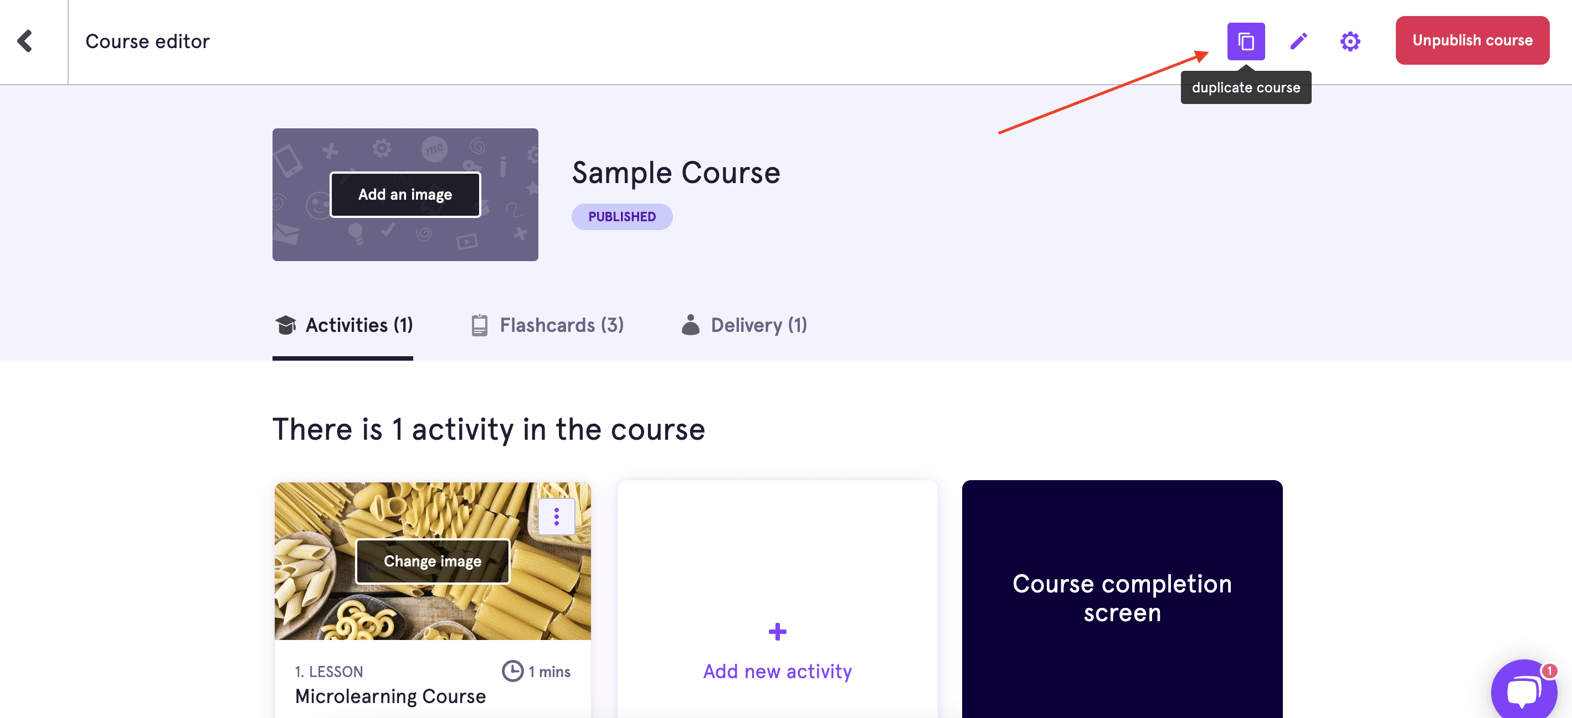
Task: Click the flashcards icon next to Flashcards tab
Action: coord(478,324)
